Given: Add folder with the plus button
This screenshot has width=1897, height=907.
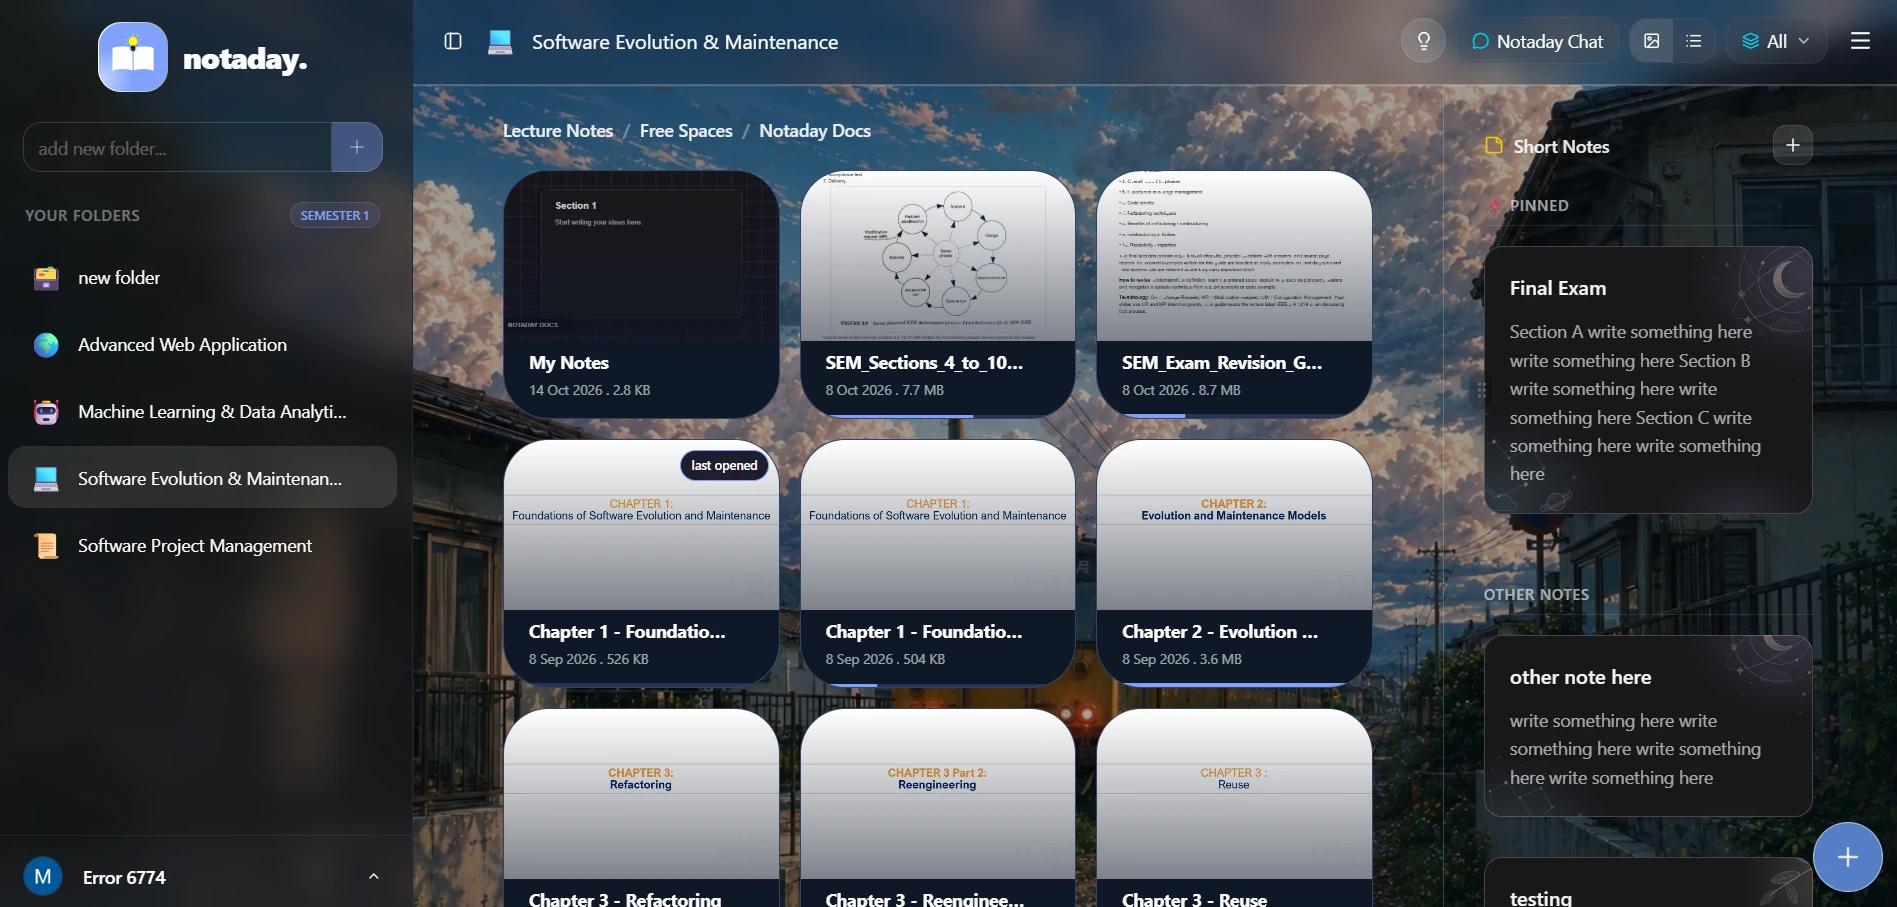Looking at the screenshot, I should tap(357, 148).
